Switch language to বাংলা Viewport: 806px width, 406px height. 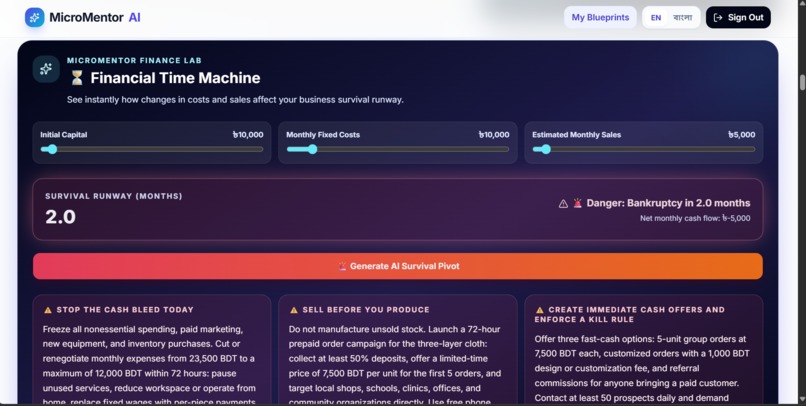click(x=683, y=17)
